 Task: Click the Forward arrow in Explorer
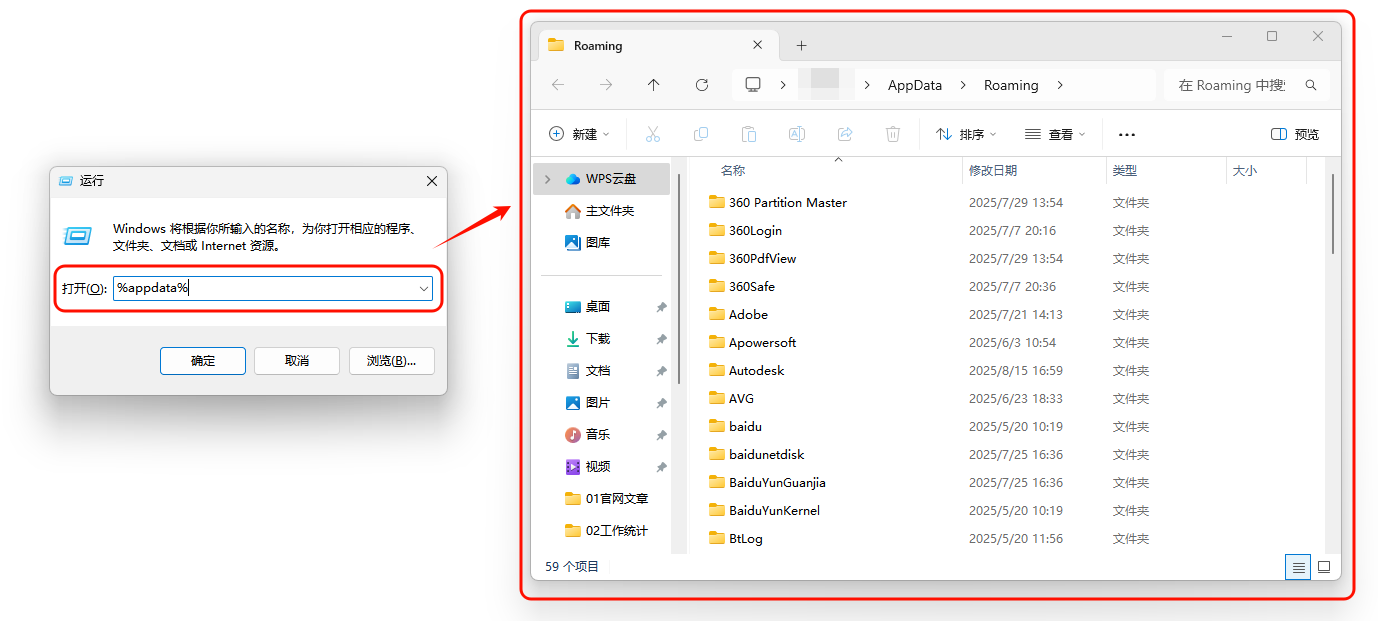(x=606, y=85)
